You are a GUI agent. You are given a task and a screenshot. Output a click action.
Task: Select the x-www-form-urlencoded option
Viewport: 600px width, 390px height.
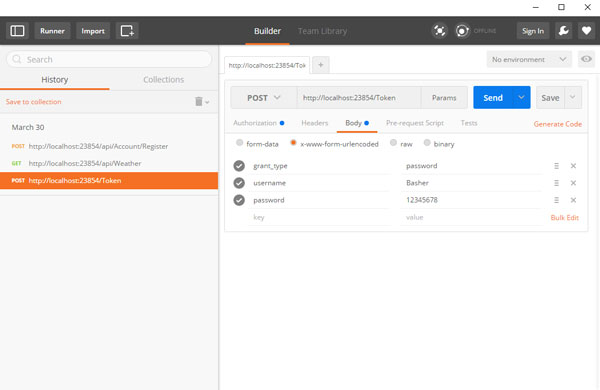coord(293,143)
